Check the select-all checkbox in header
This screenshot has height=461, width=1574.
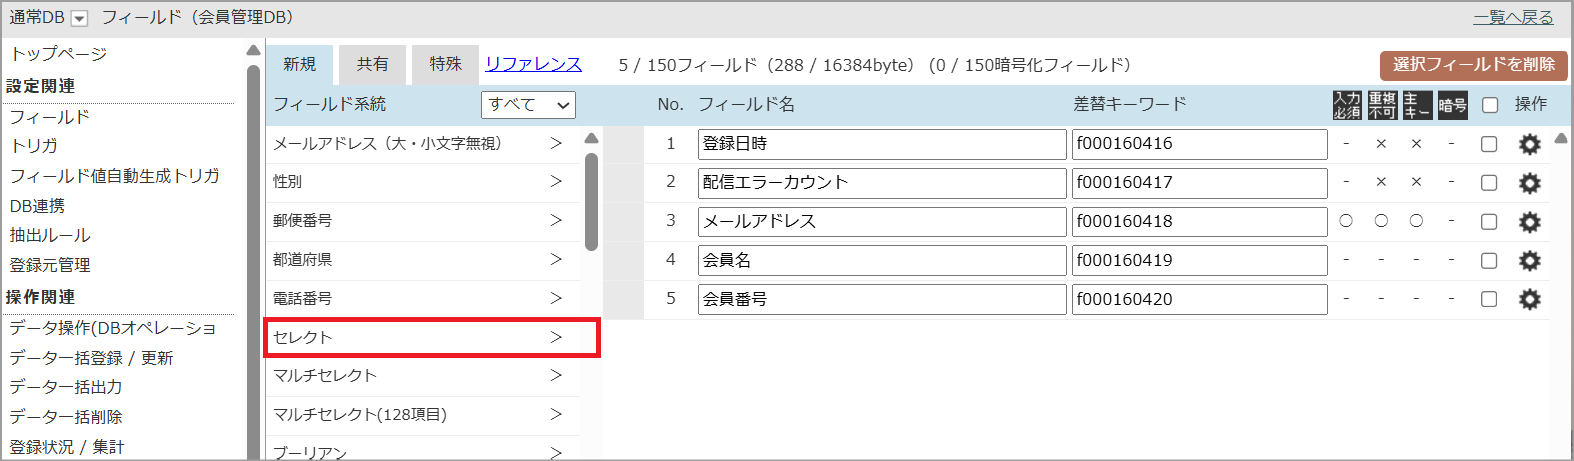coord(1490,105)
